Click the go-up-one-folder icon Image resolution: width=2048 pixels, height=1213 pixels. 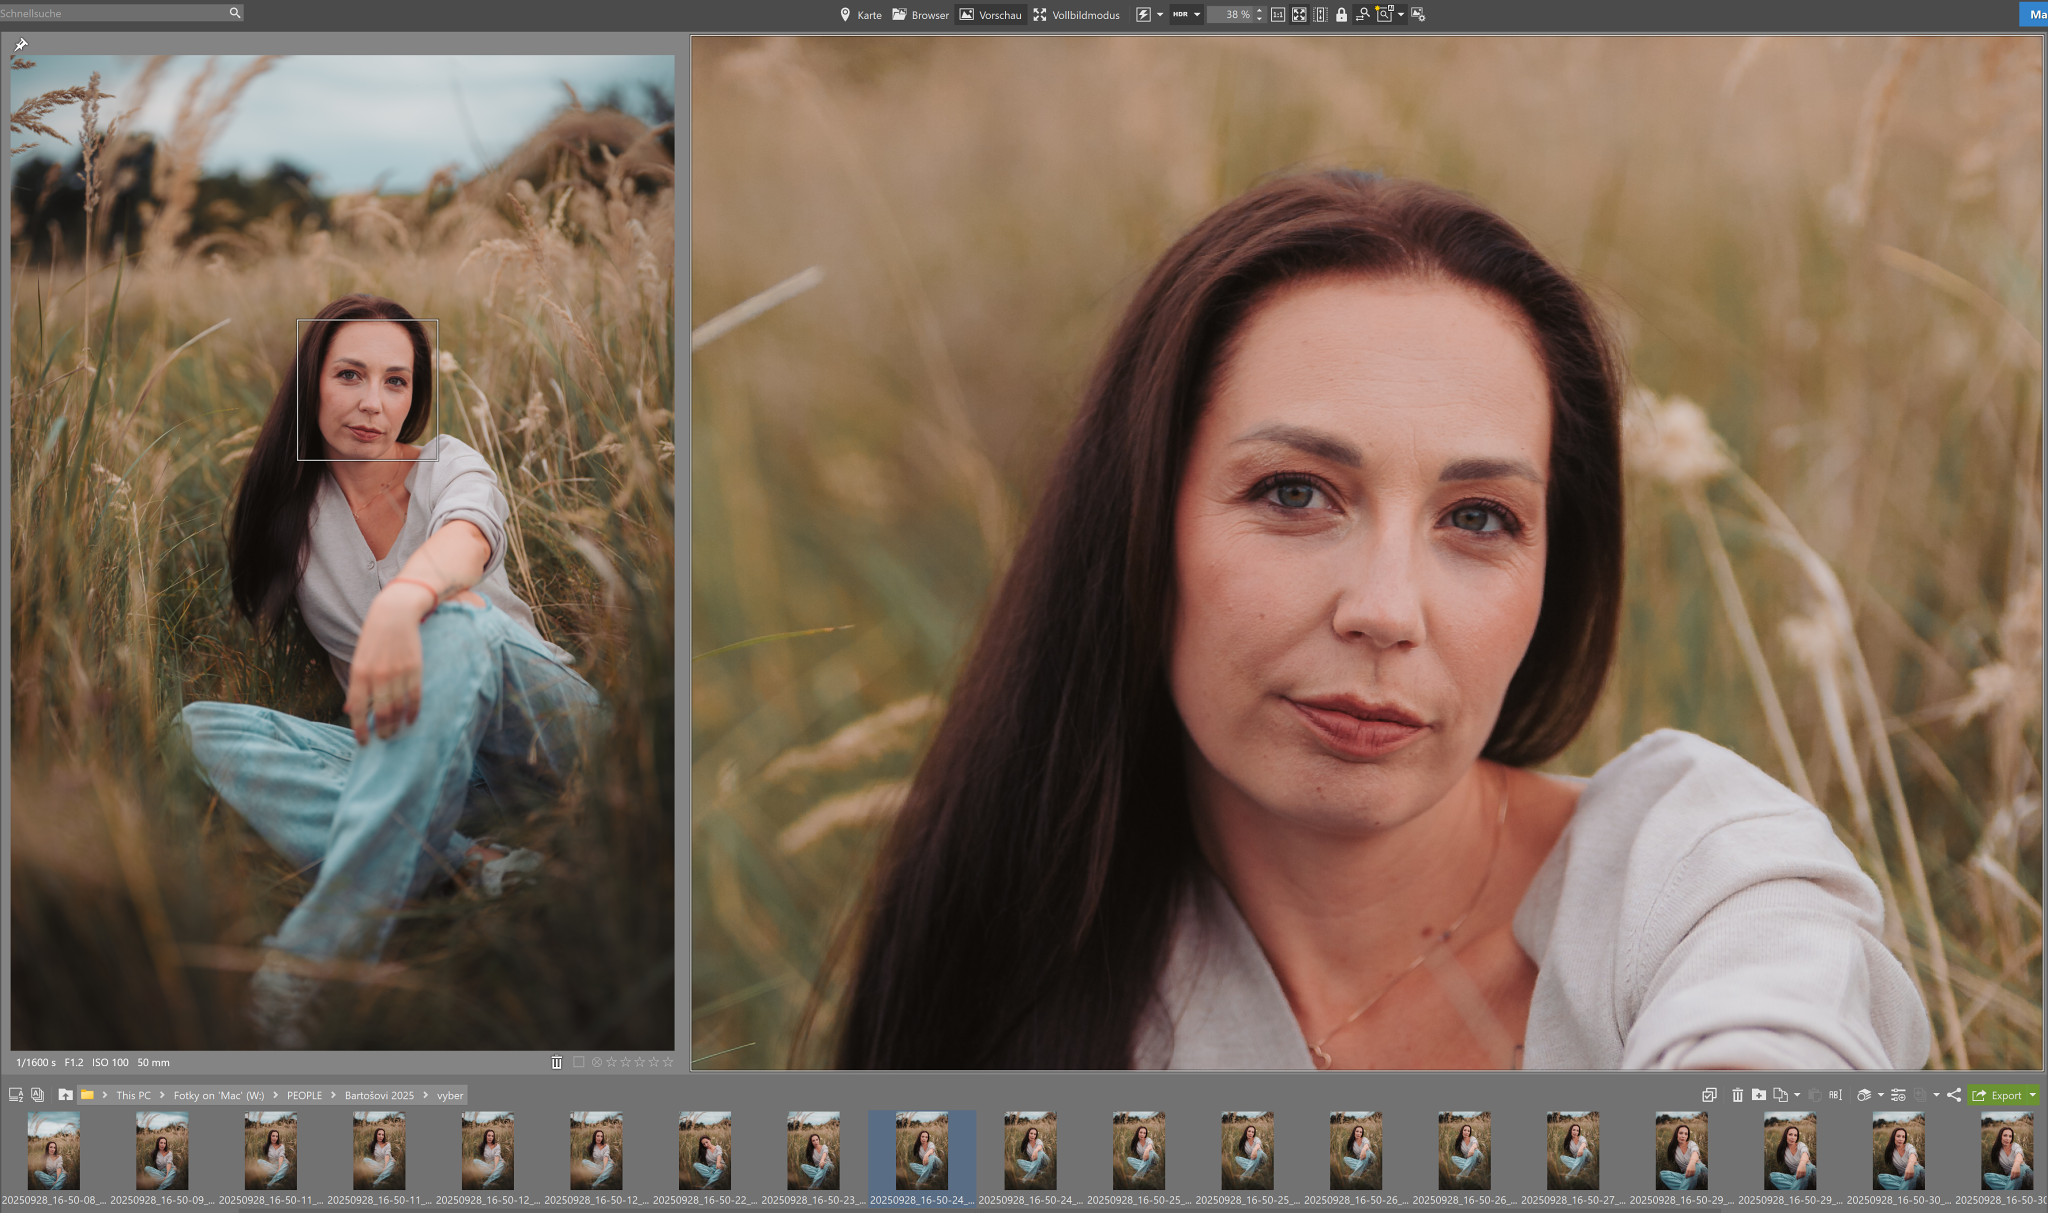click(65, 1095)
